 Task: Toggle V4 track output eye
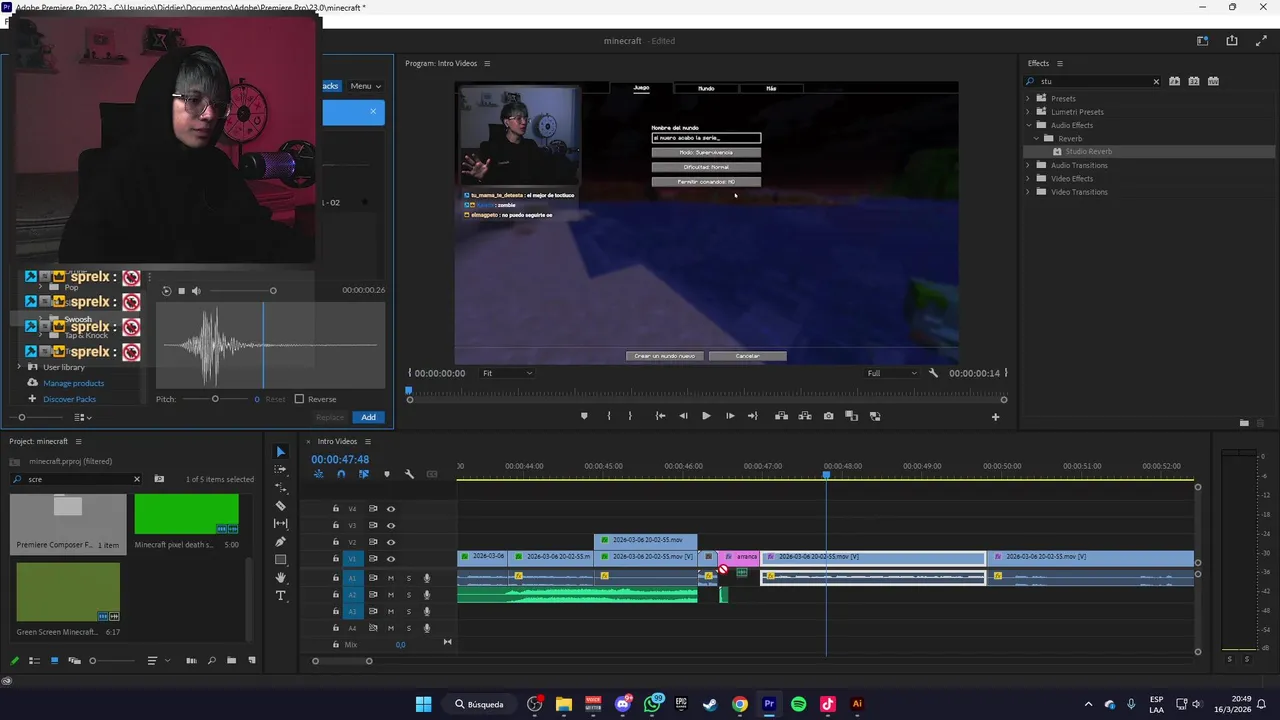pyautogui.click(x=391, y=509)
